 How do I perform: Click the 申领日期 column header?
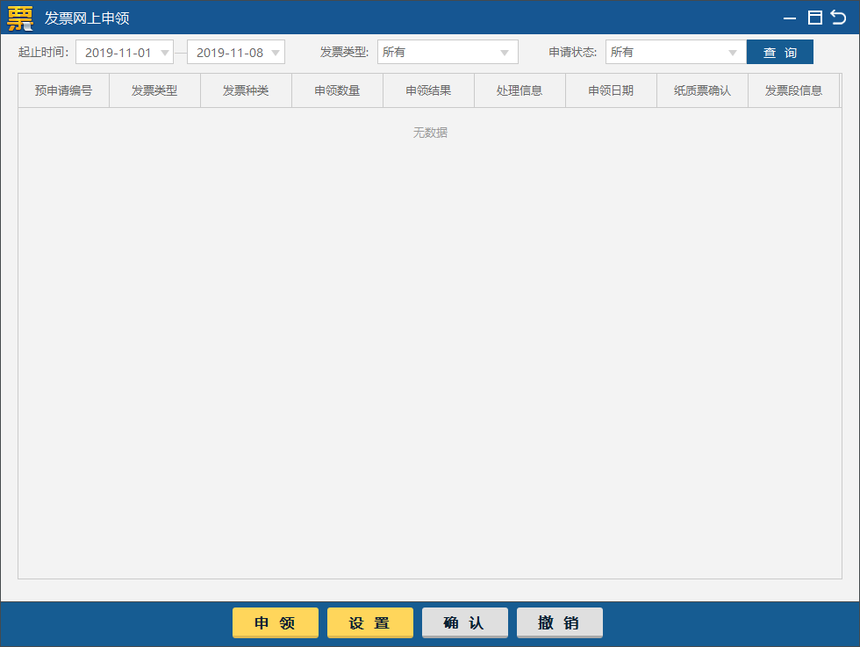tap(611, 91)
